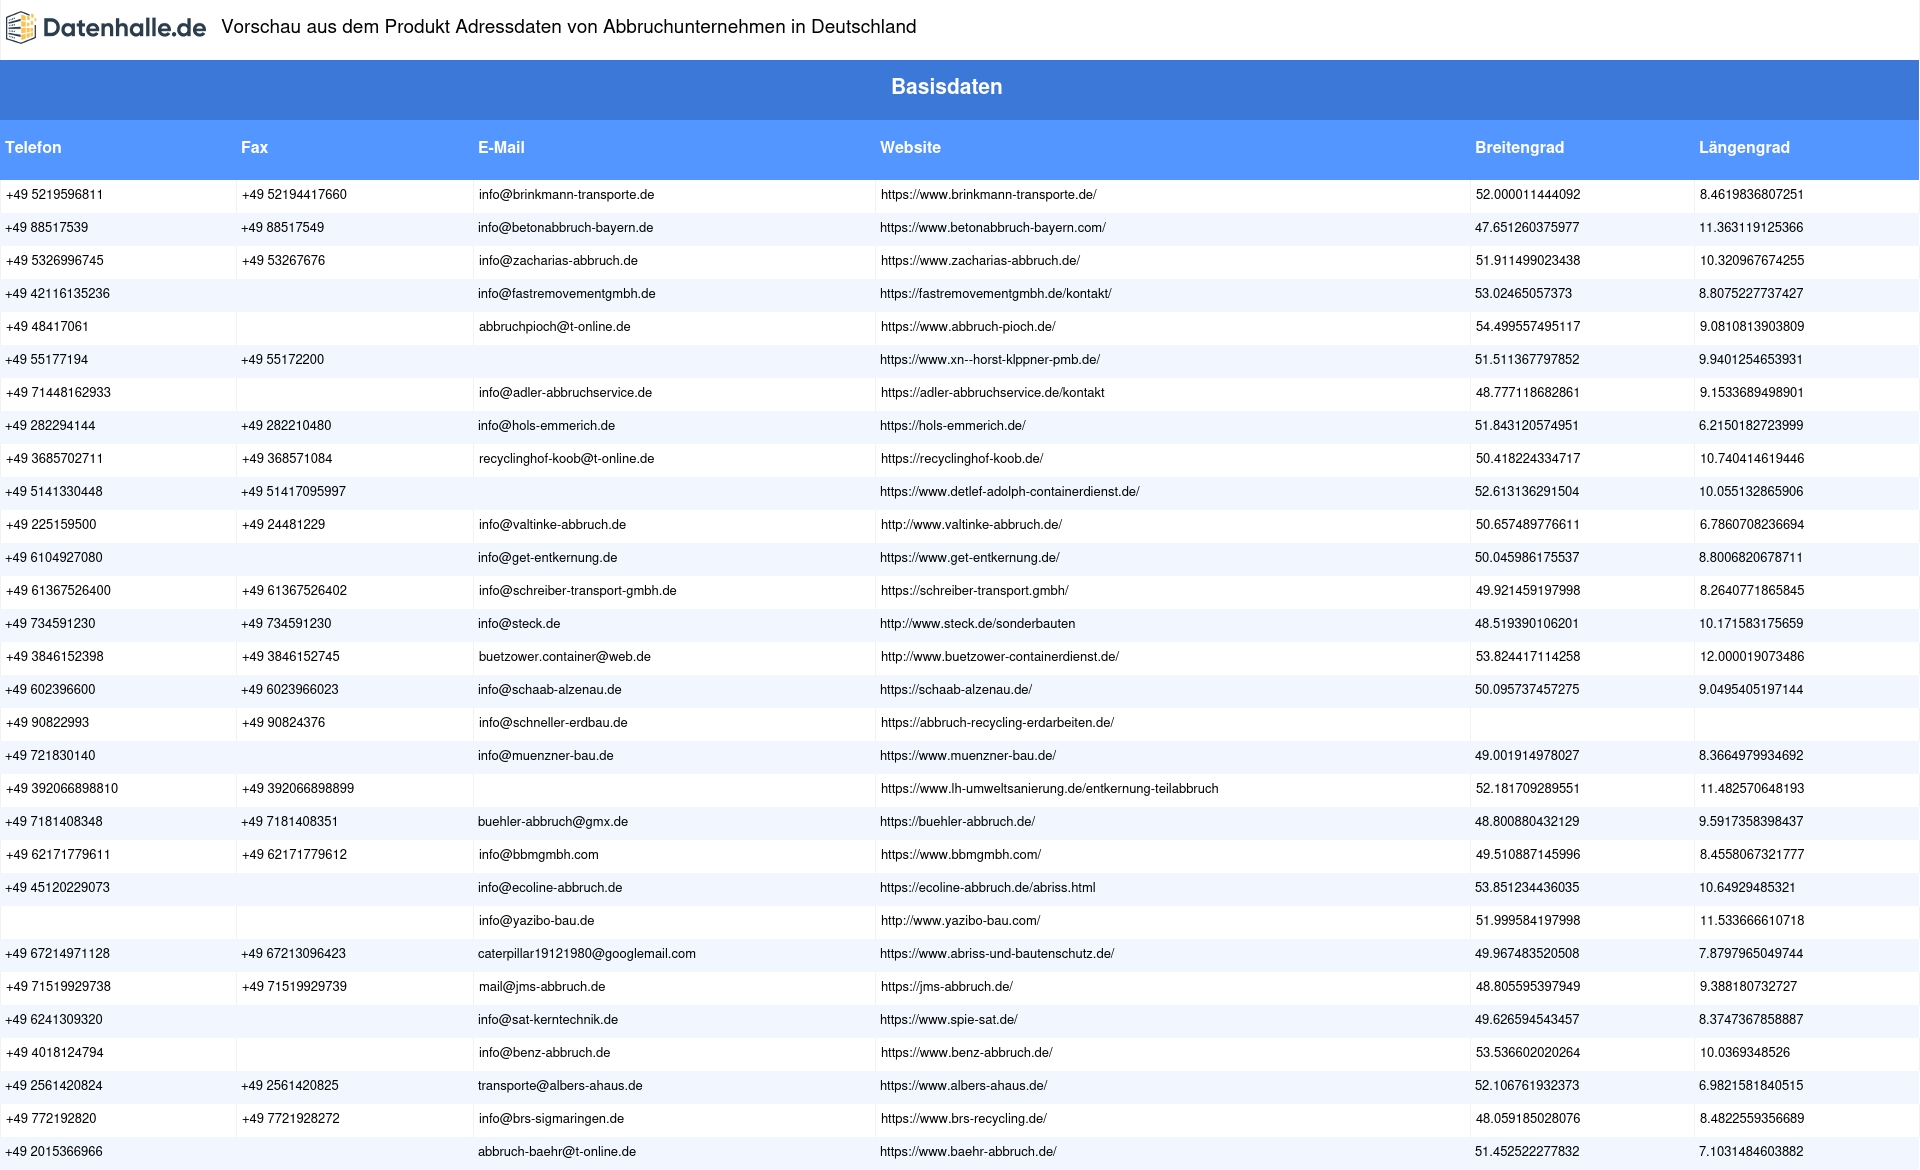This screenshot has height=1170, width=1920.
Task: Click the Website column header
Action: [x=910, y=148]
